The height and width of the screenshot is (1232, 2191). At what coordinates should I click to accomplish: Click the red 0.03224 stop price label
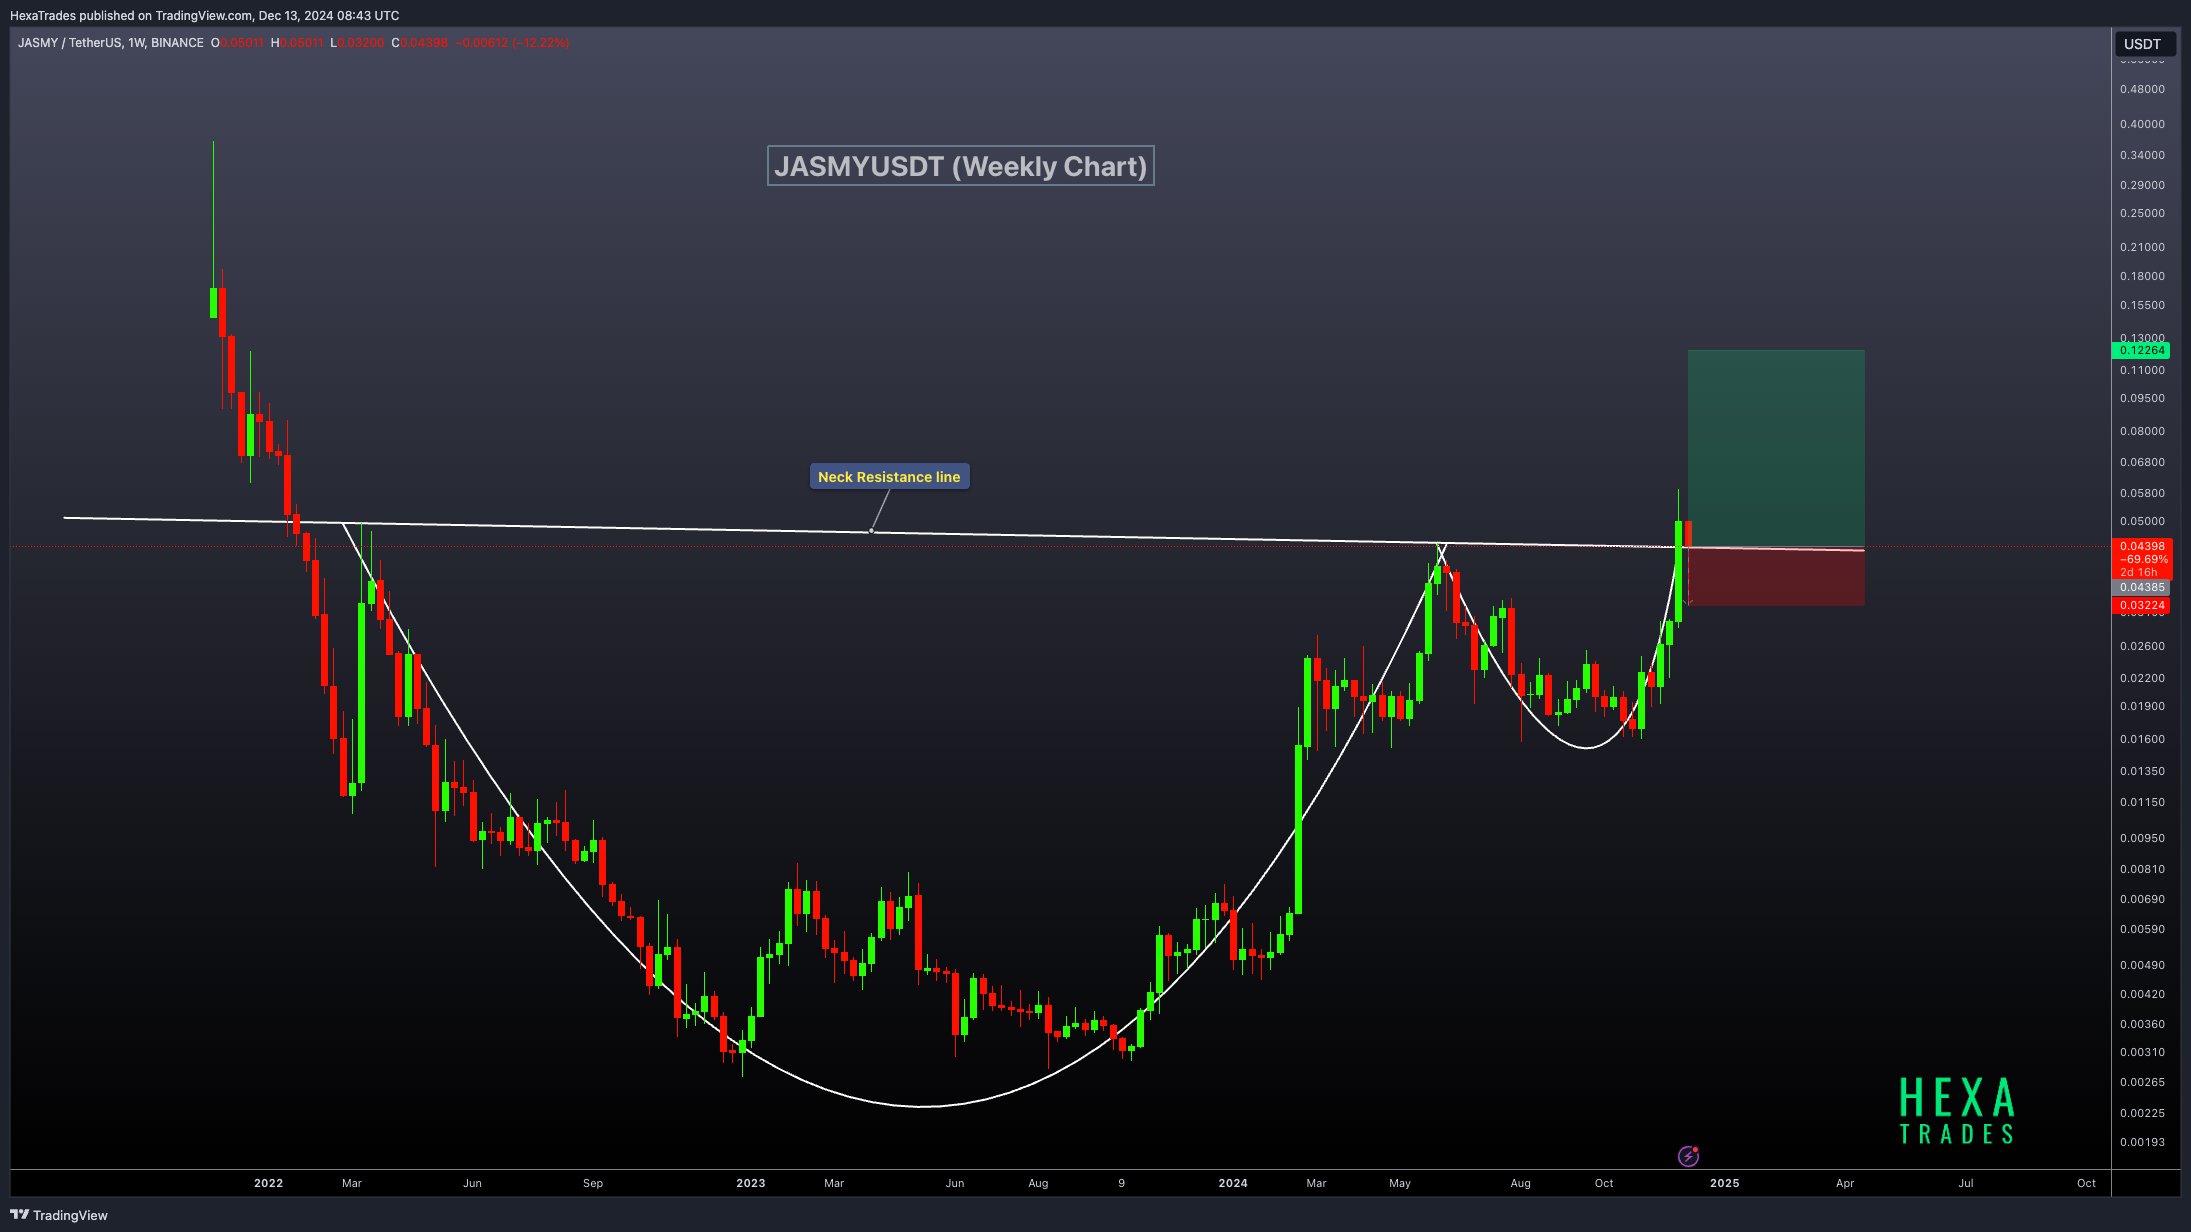click(2140, 605)
